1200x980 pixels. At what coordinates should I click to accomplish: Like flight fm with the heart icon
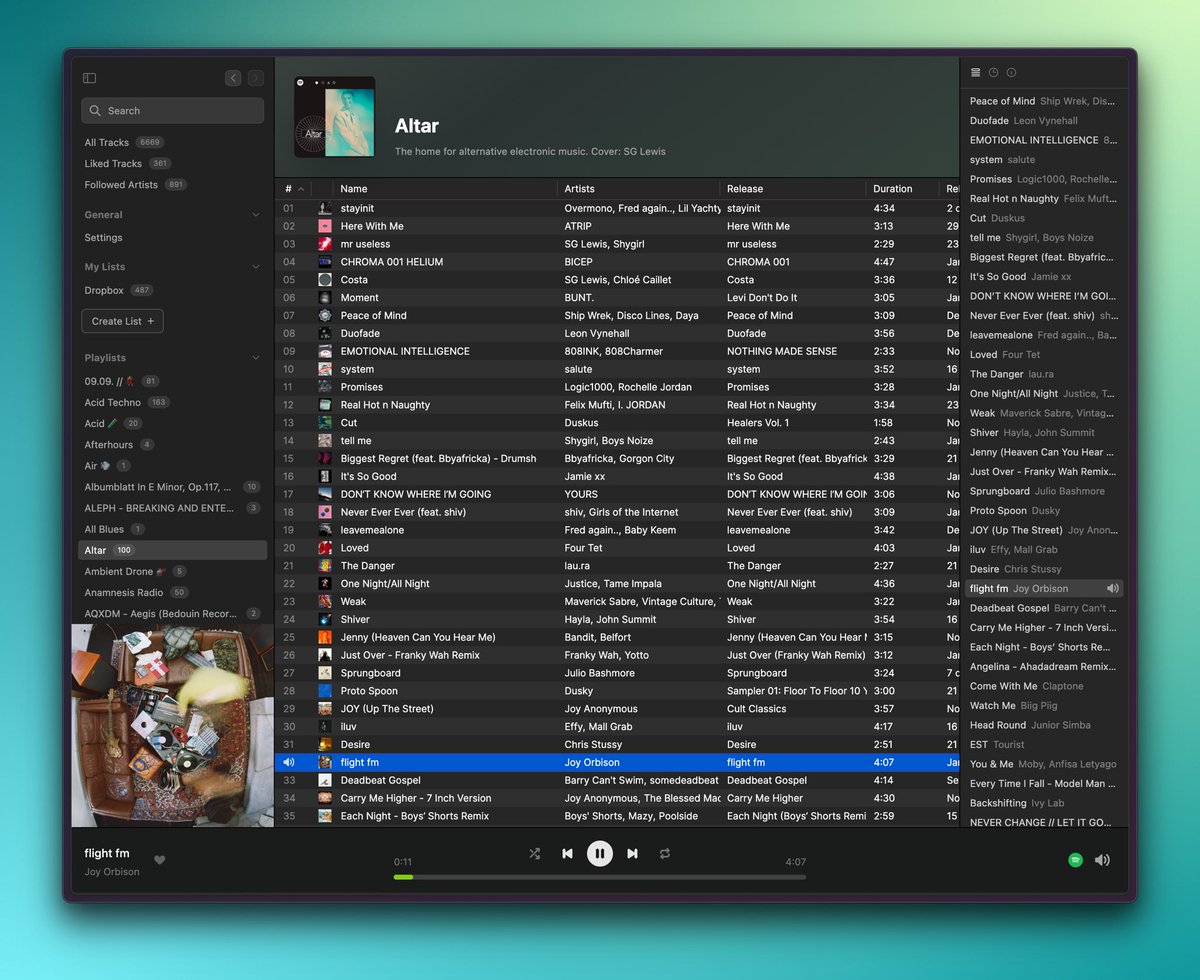pyautogui.click(x=159, y=860)
